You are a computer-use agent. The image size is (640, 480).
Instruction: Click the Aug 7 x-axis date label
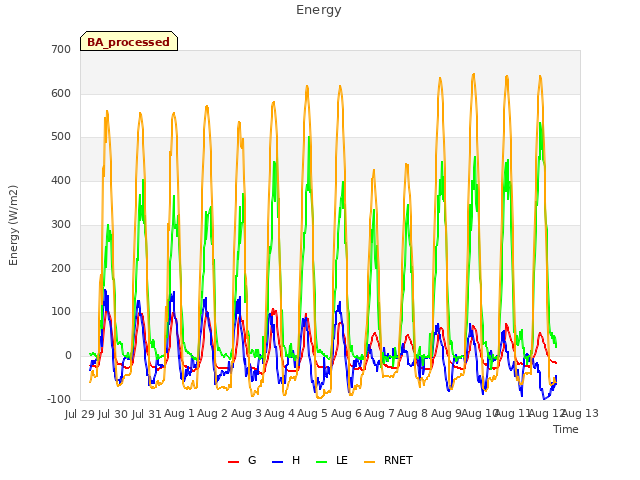pyautogui.click(x=379, y=413)
